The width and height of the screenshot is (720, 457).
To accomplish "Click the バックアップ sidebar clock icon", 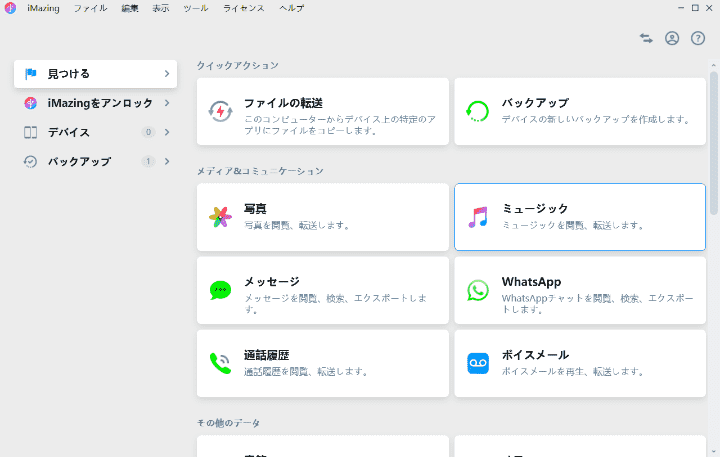I will (x=30, y=162).
